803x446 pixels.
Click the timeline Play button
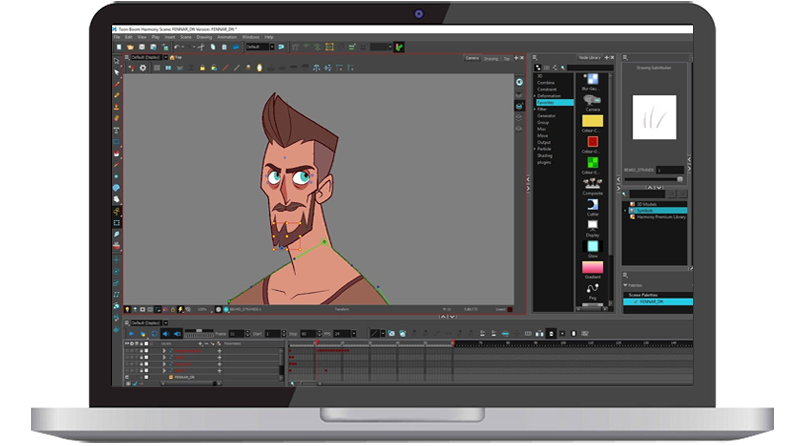(x=131, y=334)
